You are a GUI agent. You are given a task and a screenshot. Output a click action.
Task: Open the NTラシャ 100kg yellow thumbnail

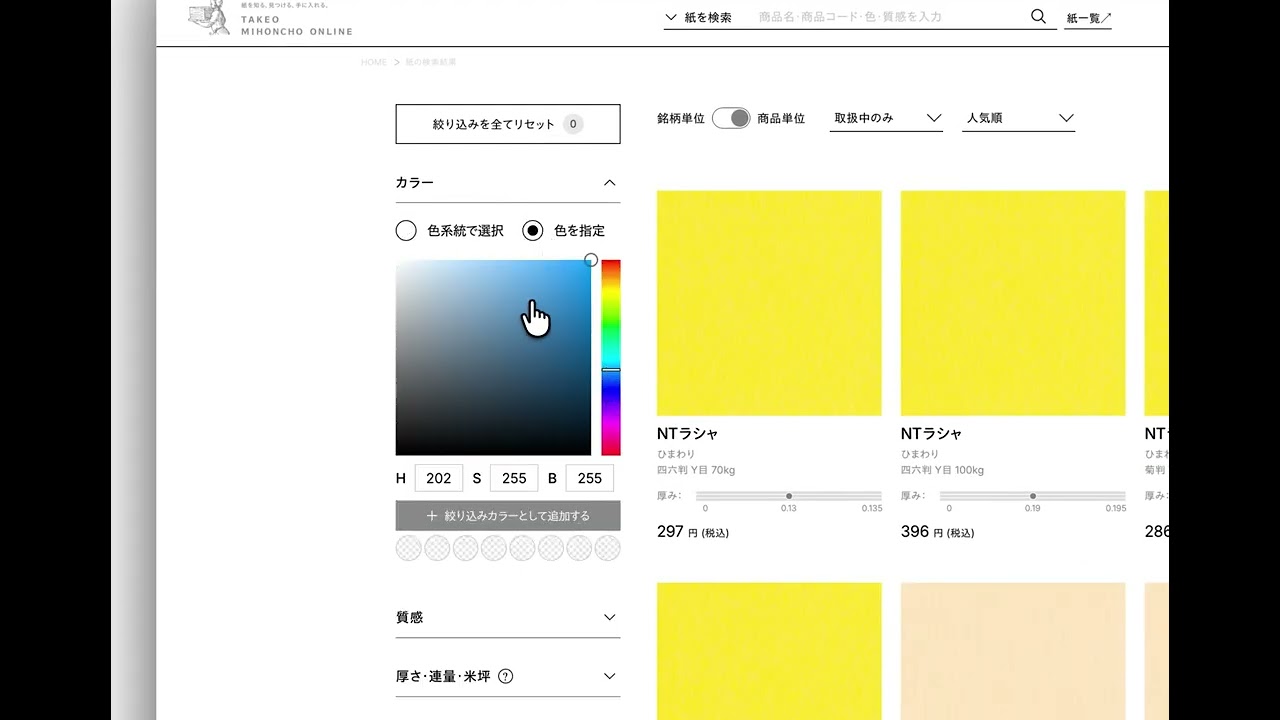coord(1013,303)
